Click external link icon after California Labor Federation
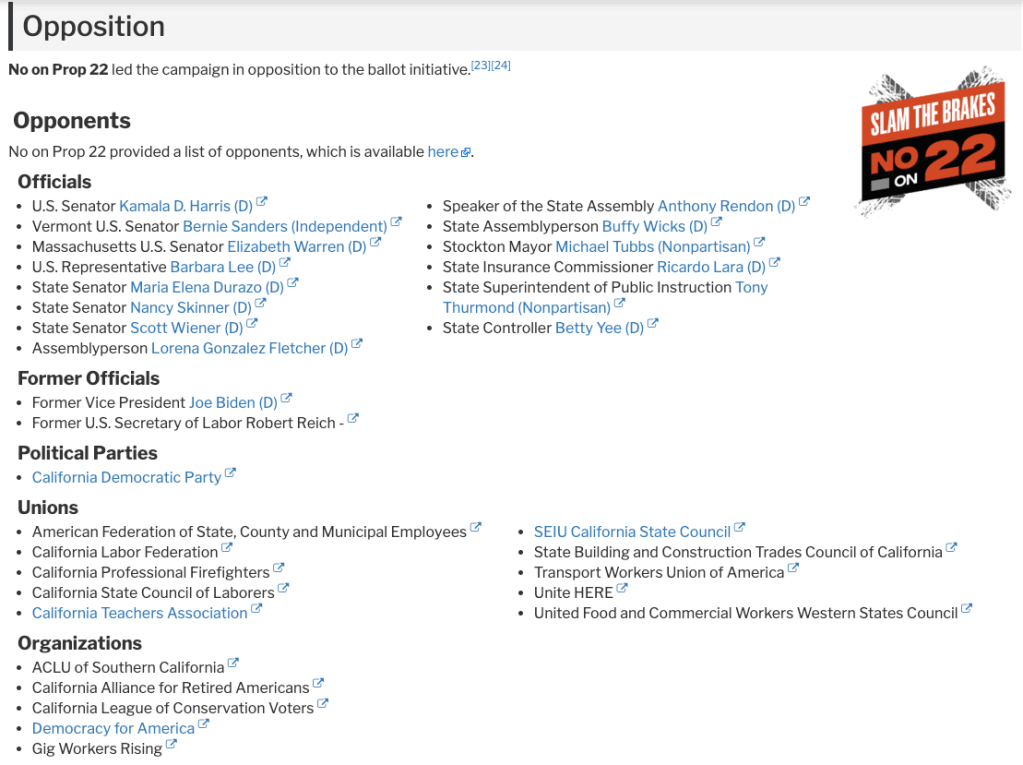The width and height of the screenshot is (1023, 765). tap(227, 549)
